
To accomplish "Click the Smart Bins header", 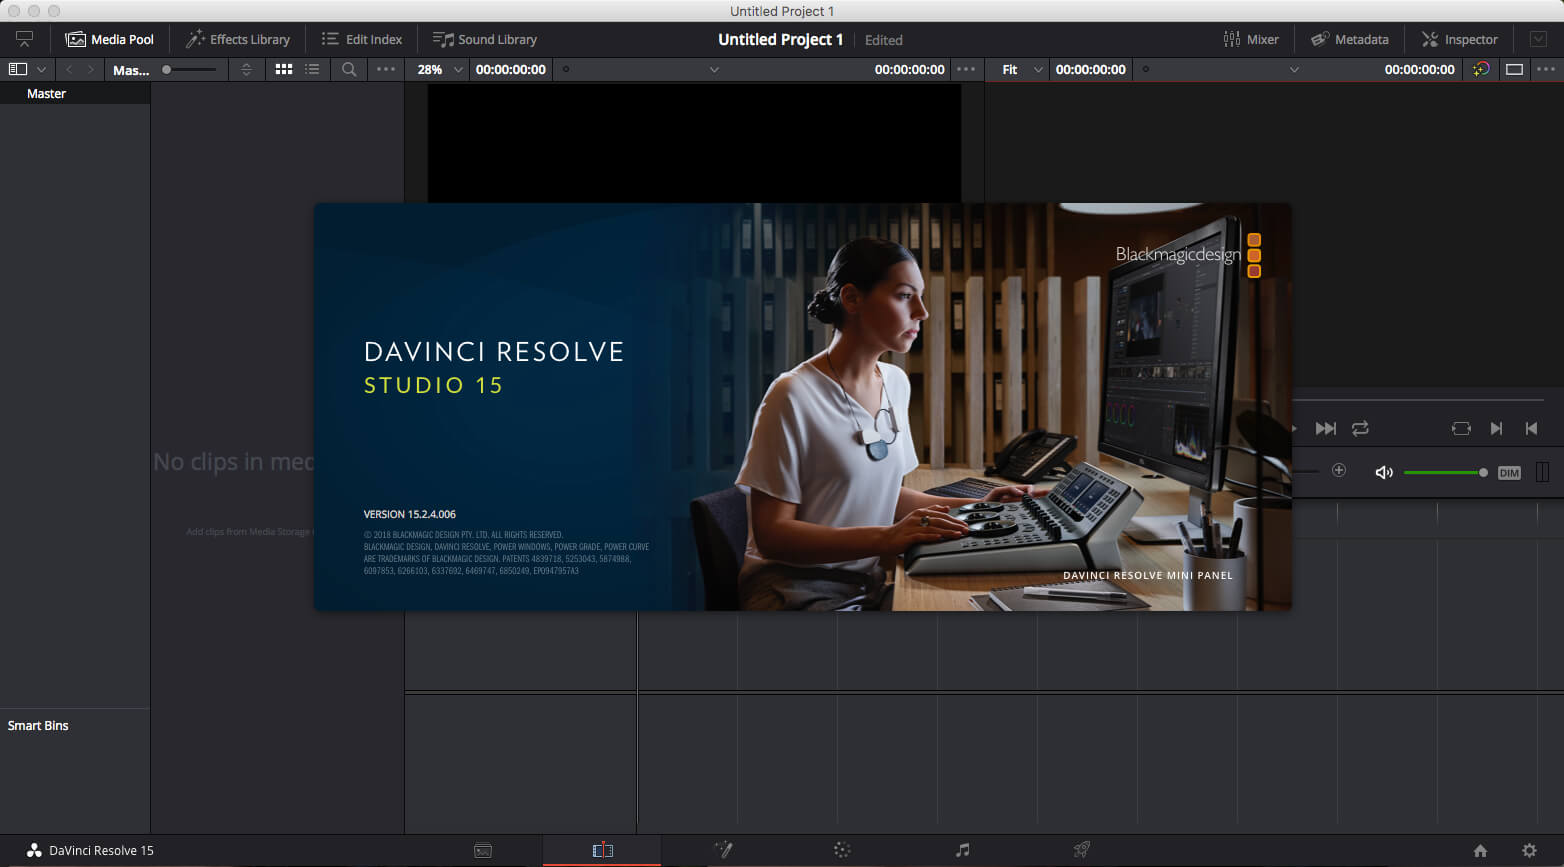I will tap(38, 726).
